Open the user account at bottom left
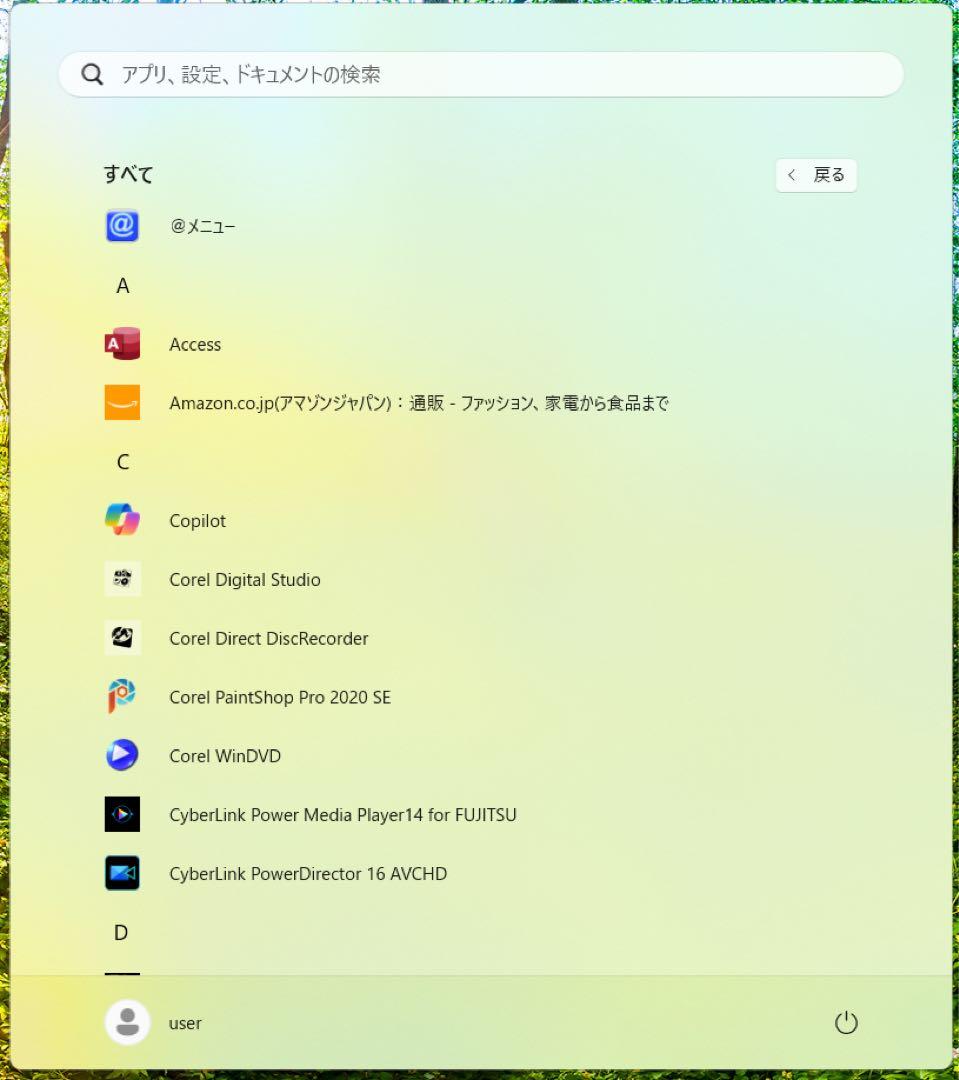The width and height of the screenshot is (959, 1080). (127, 1023)
